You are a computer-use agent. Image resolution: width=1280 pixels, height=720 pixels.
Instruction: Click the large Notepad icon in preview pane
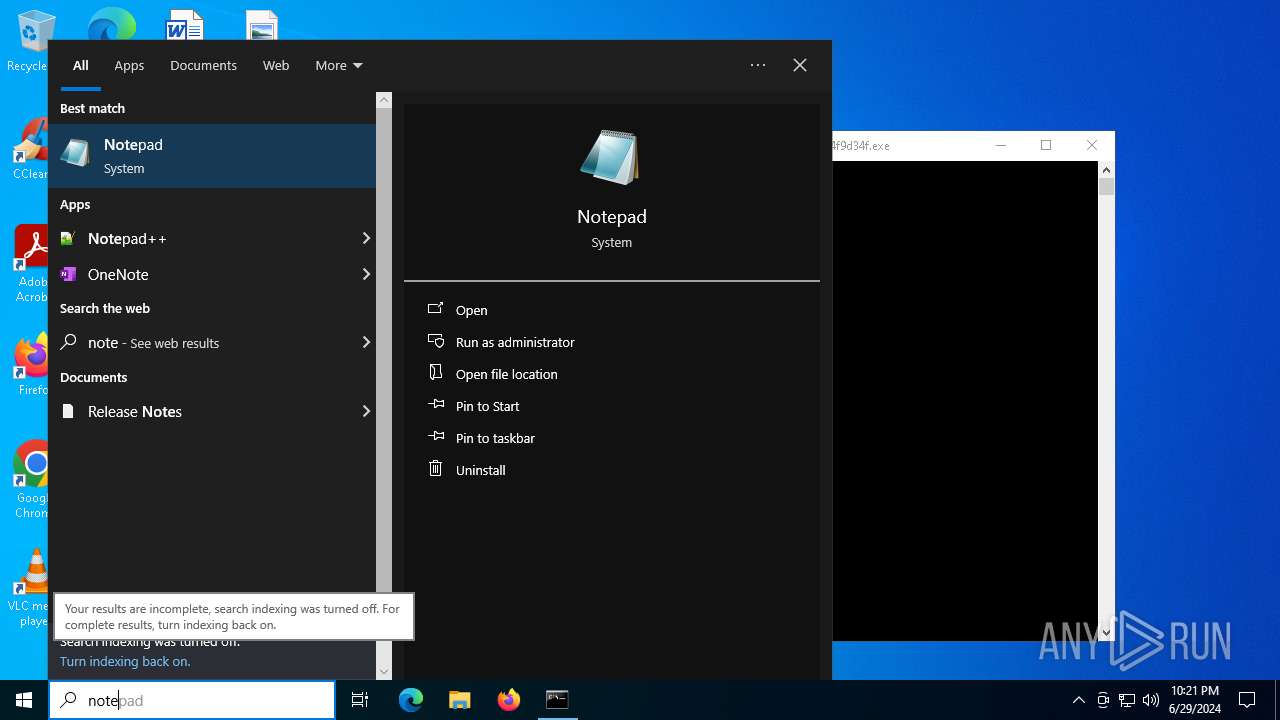610,157
